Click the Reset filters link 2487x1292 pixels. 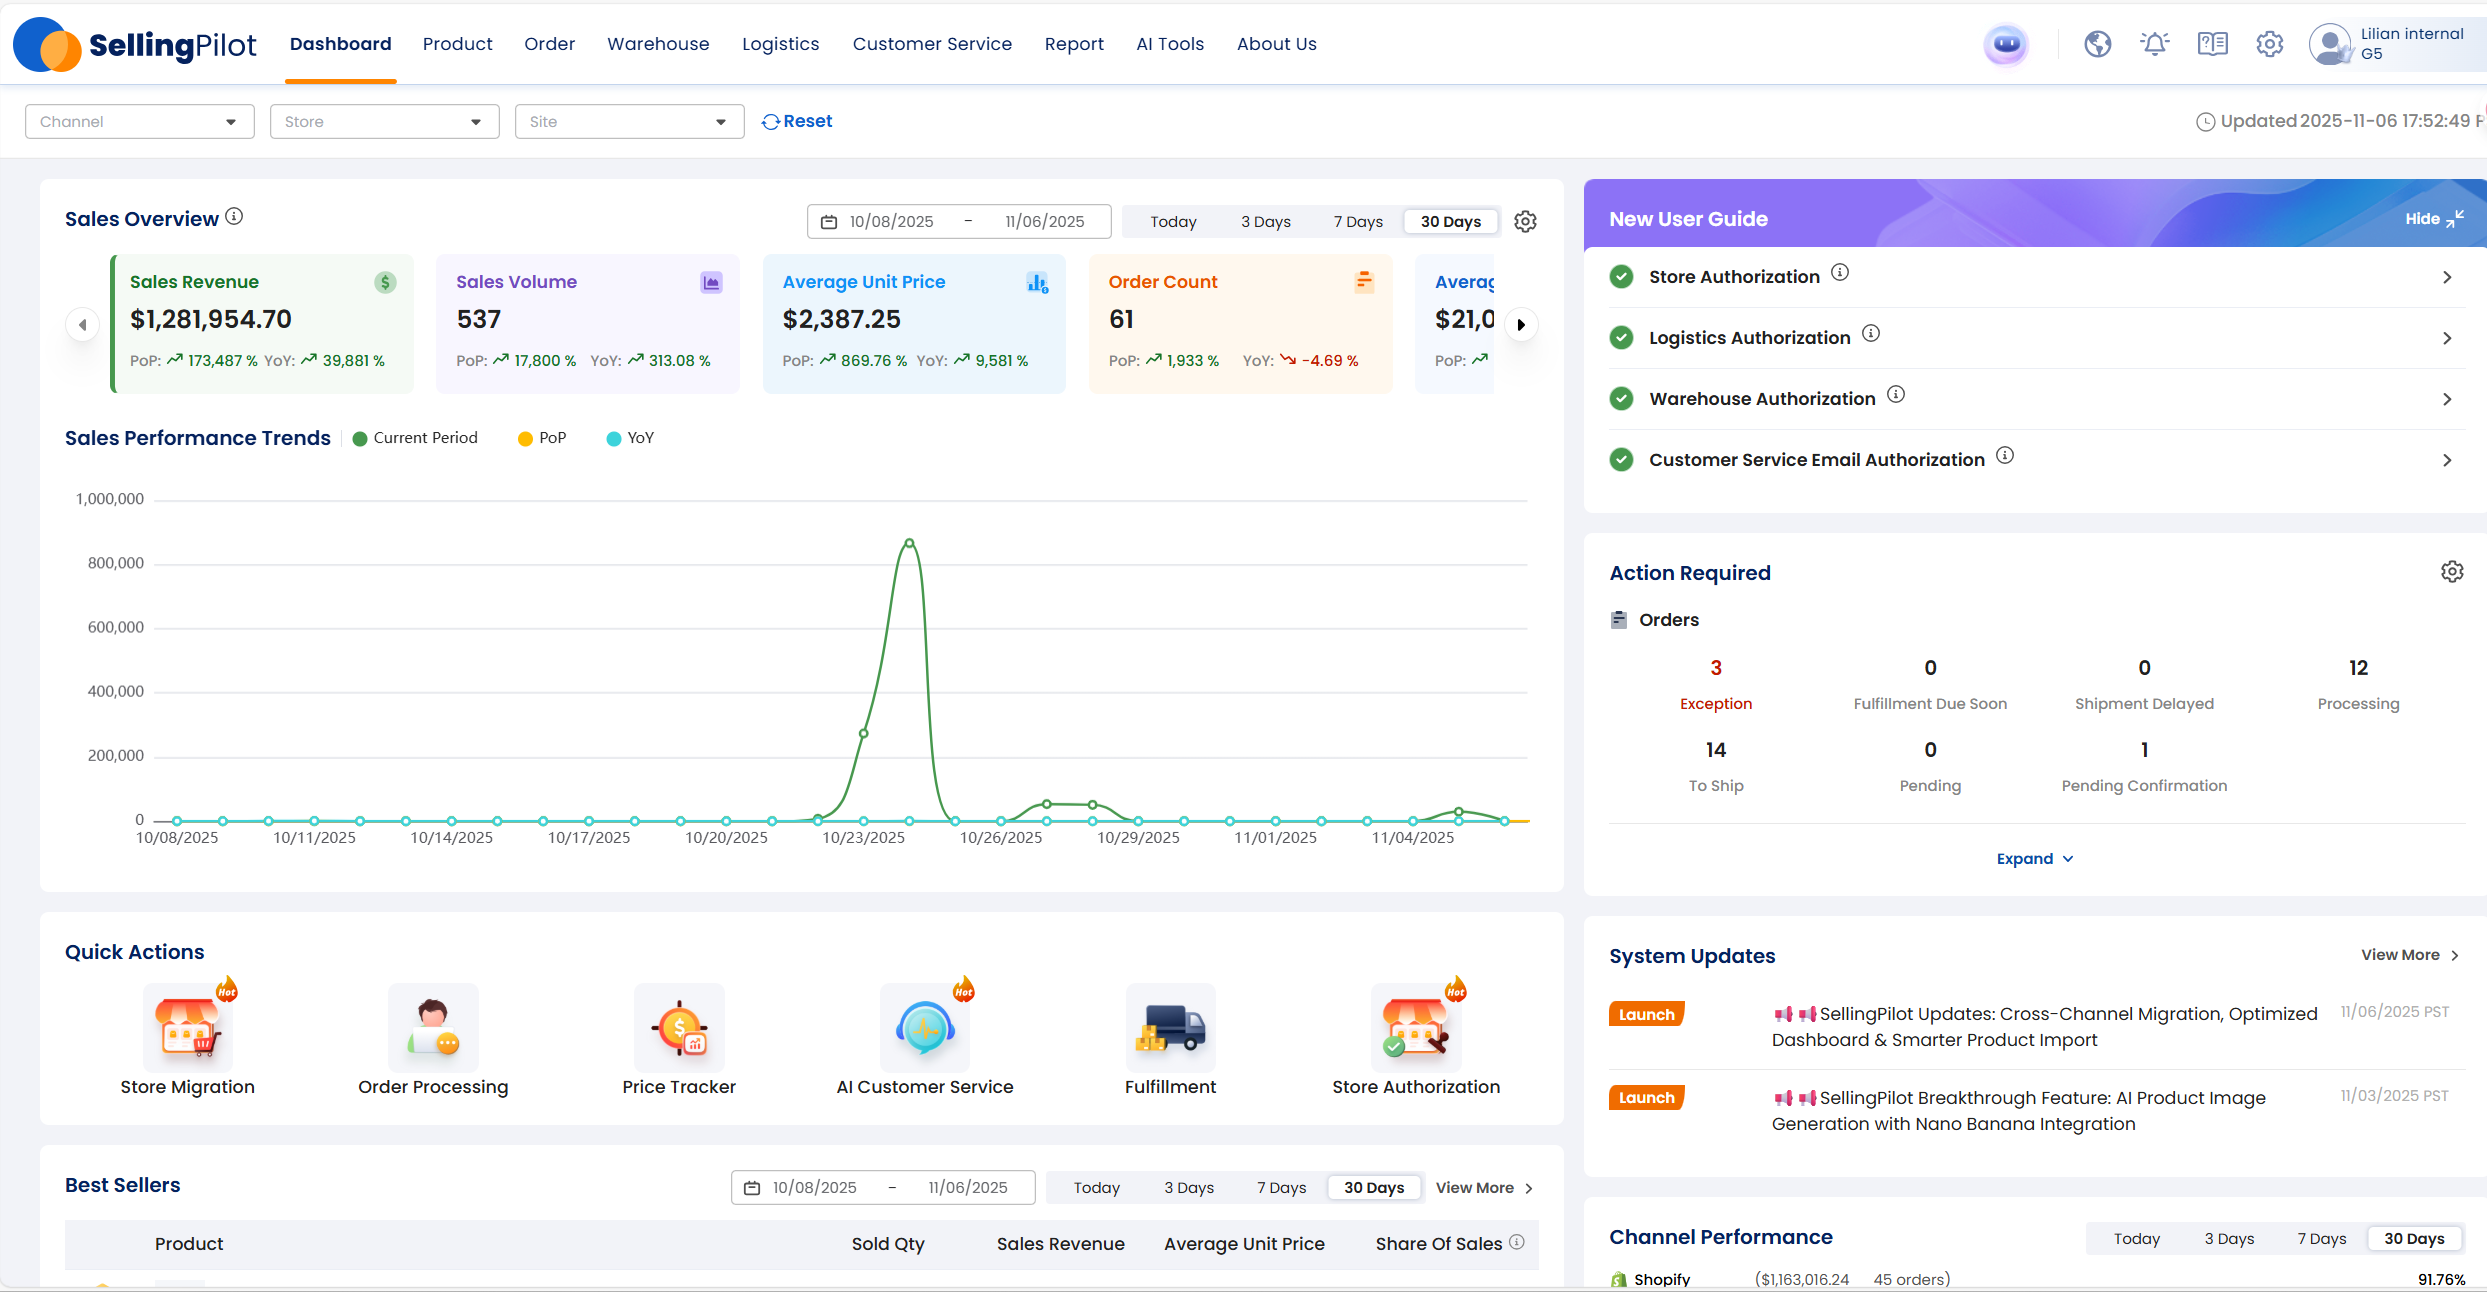[797, 121]
